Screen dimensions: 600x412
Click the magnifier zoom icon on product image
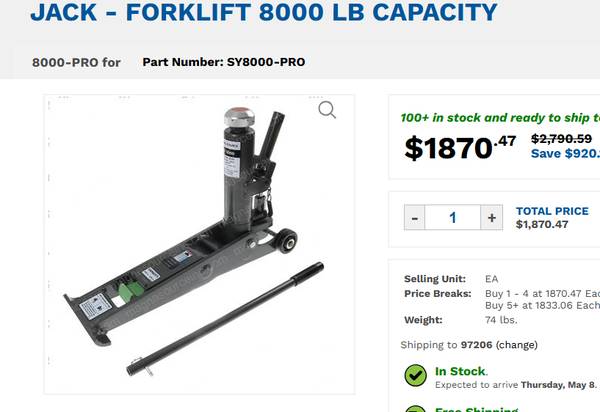point(327,110)
